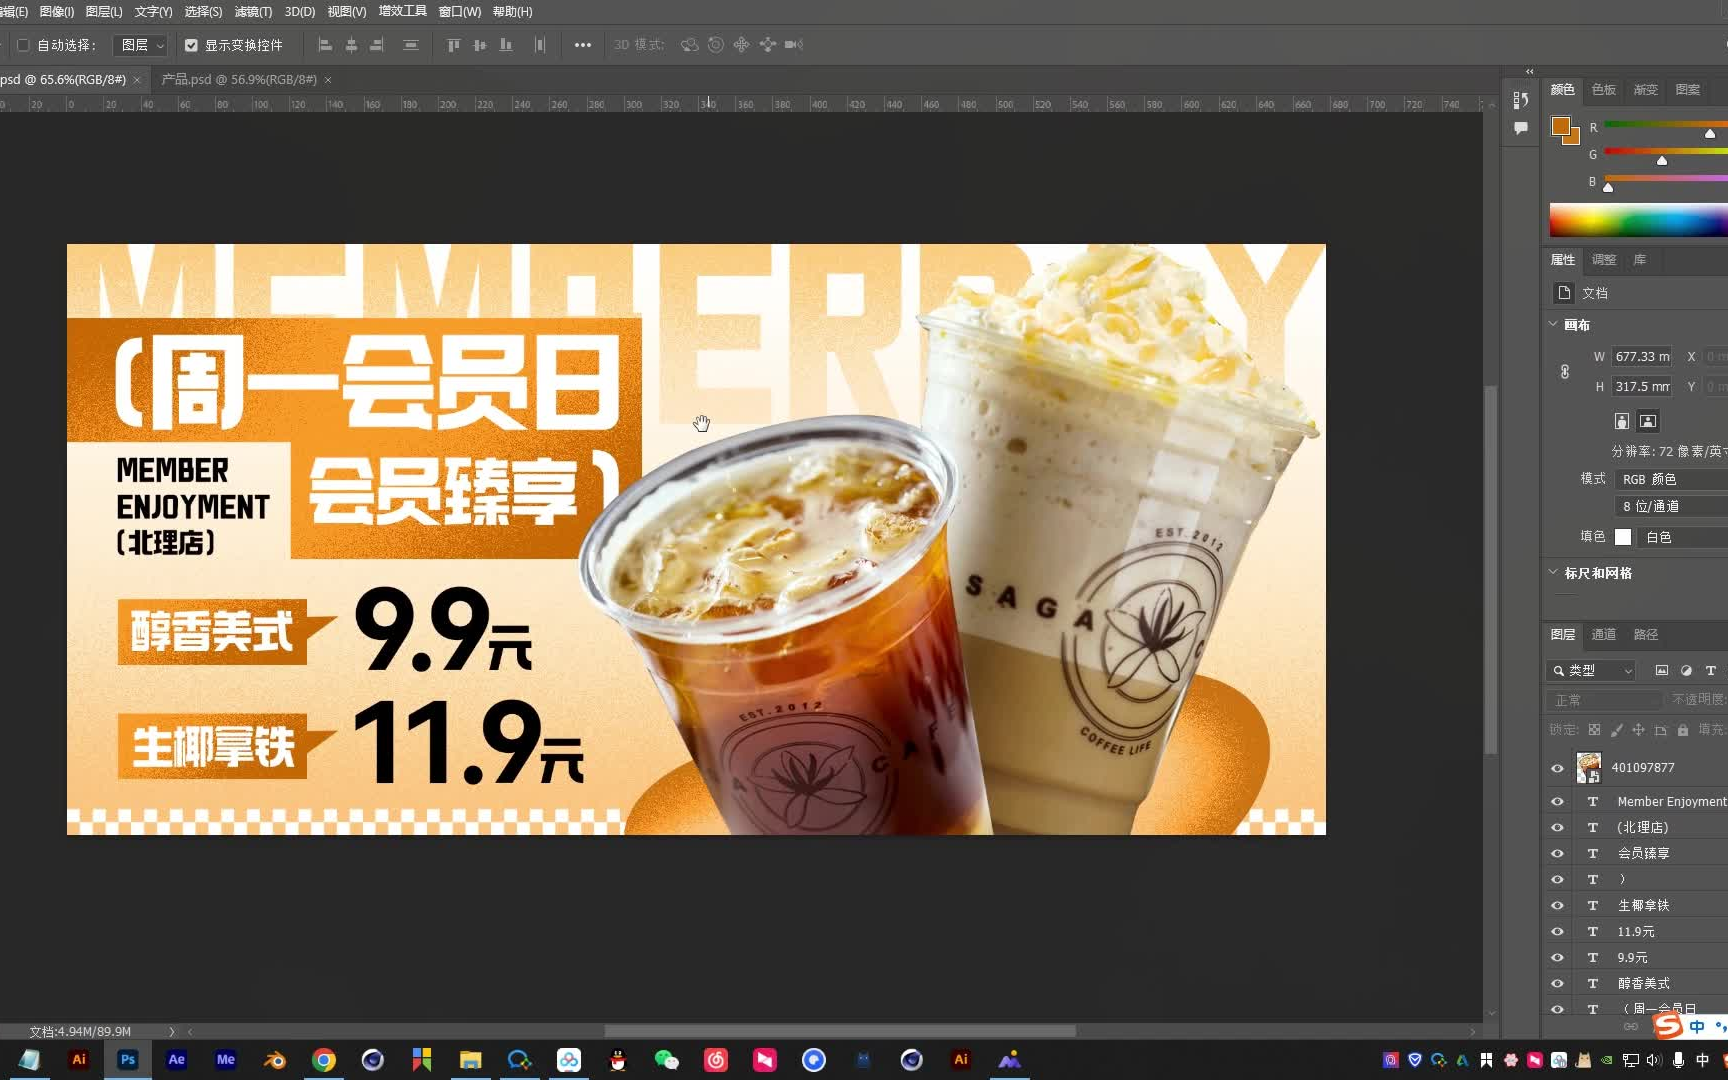This screenshot has width=1728, height=1080.
Task: Click align vertical centers icon
Action: tap(480, 45)
